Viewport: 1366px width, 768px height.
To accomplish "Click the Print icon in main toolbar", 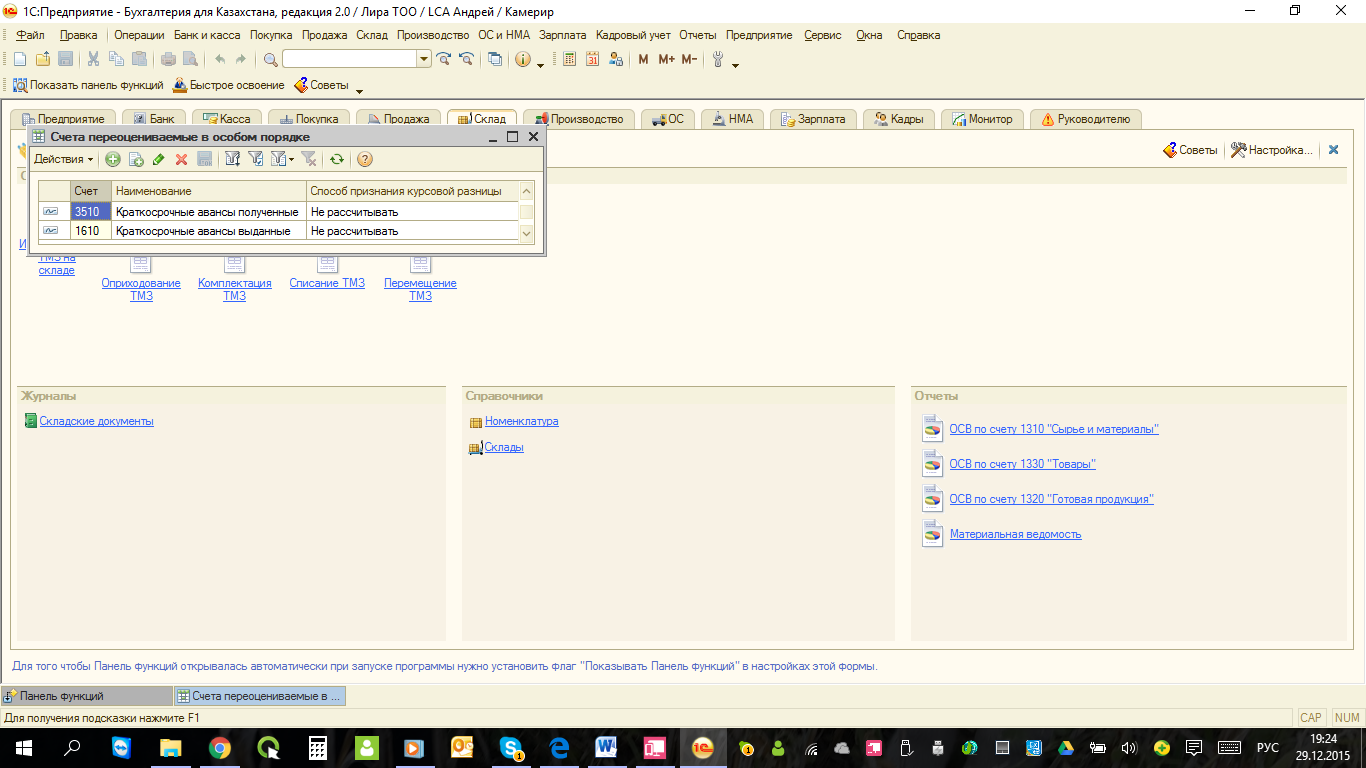I will [x=169, y=59].
